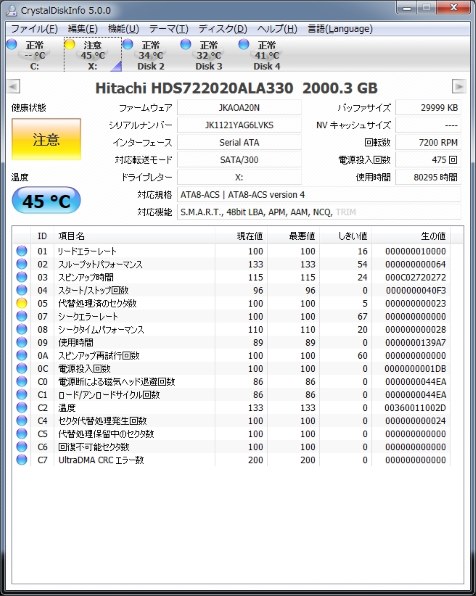The width and height of the screenshot is (476, 596).
Task: Click blue status icon for attribute 0C
Action: (22, 368)
